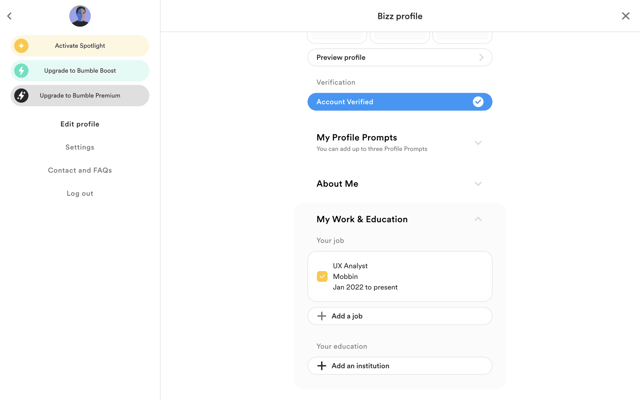Toggle the UX Analyst job checkbox
This screenshot has width=640, height=400.
click(x=322, y=276)
